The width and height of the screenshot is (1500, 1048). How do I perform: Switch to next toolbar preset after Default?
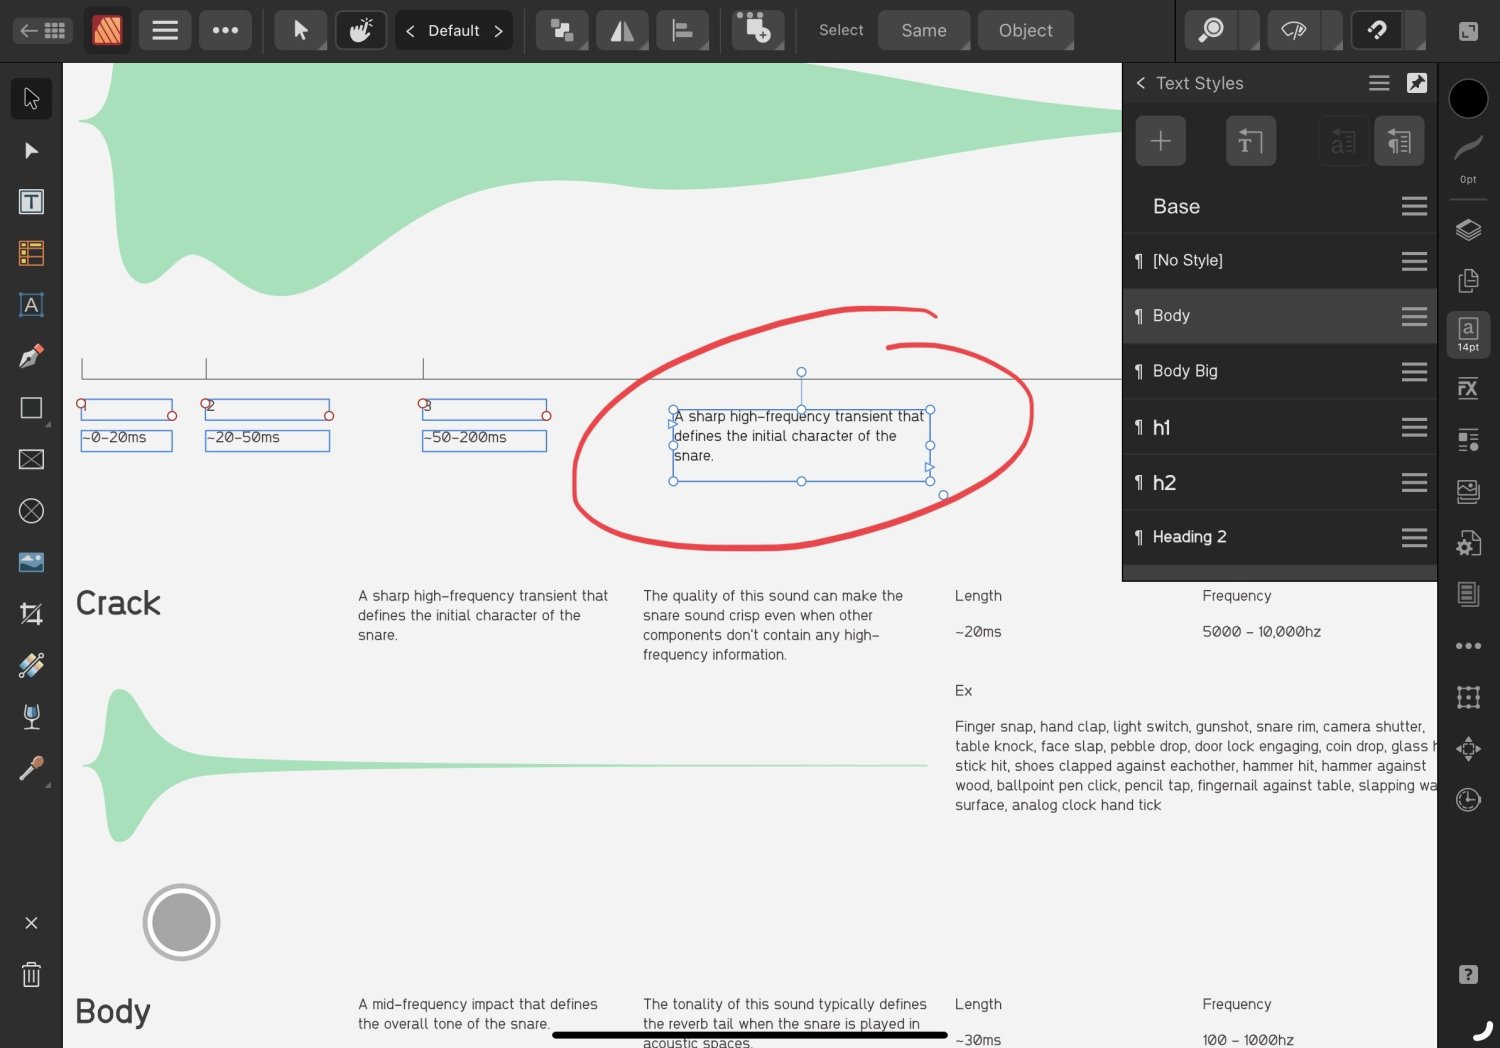tap(499, 31)
